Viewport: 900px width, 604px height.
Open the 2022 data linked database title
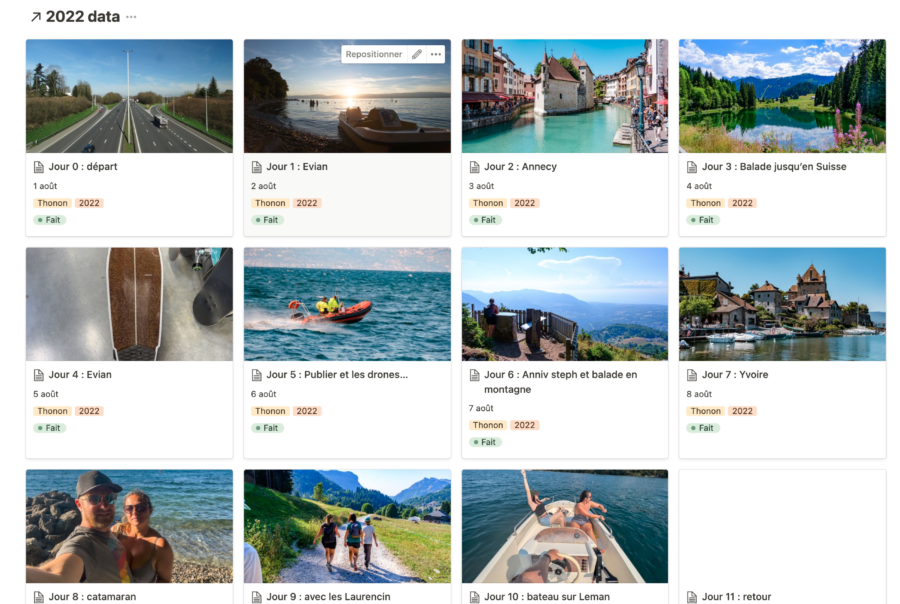(x=83, y=17)
